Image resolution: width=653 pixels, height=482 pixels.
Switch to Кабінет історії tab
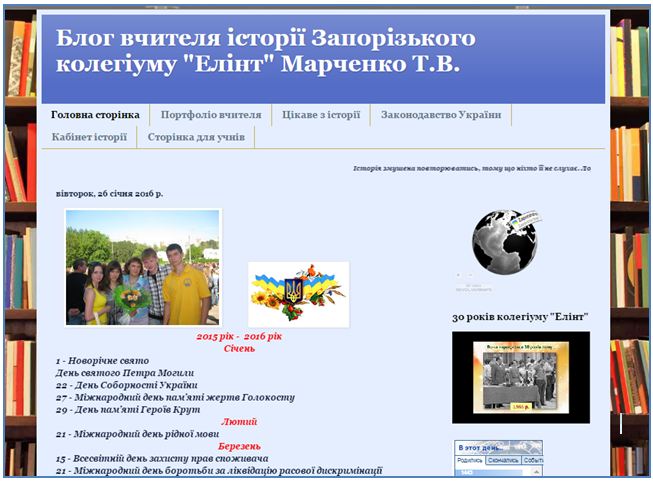[89, 137]
